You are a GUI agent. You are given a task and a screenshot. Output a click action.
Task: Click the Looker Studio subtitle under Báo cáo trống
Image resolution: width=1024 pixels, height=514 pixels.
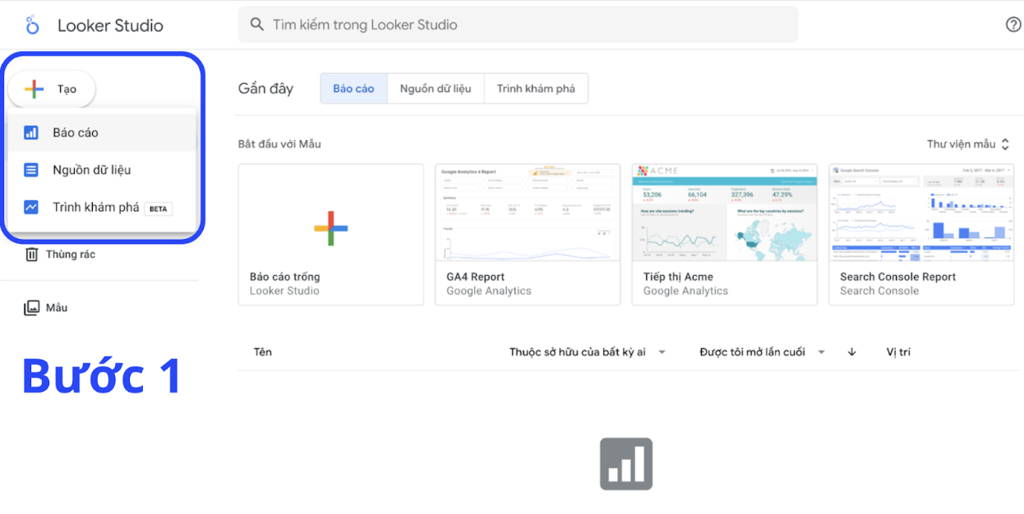tap(284, 291)
